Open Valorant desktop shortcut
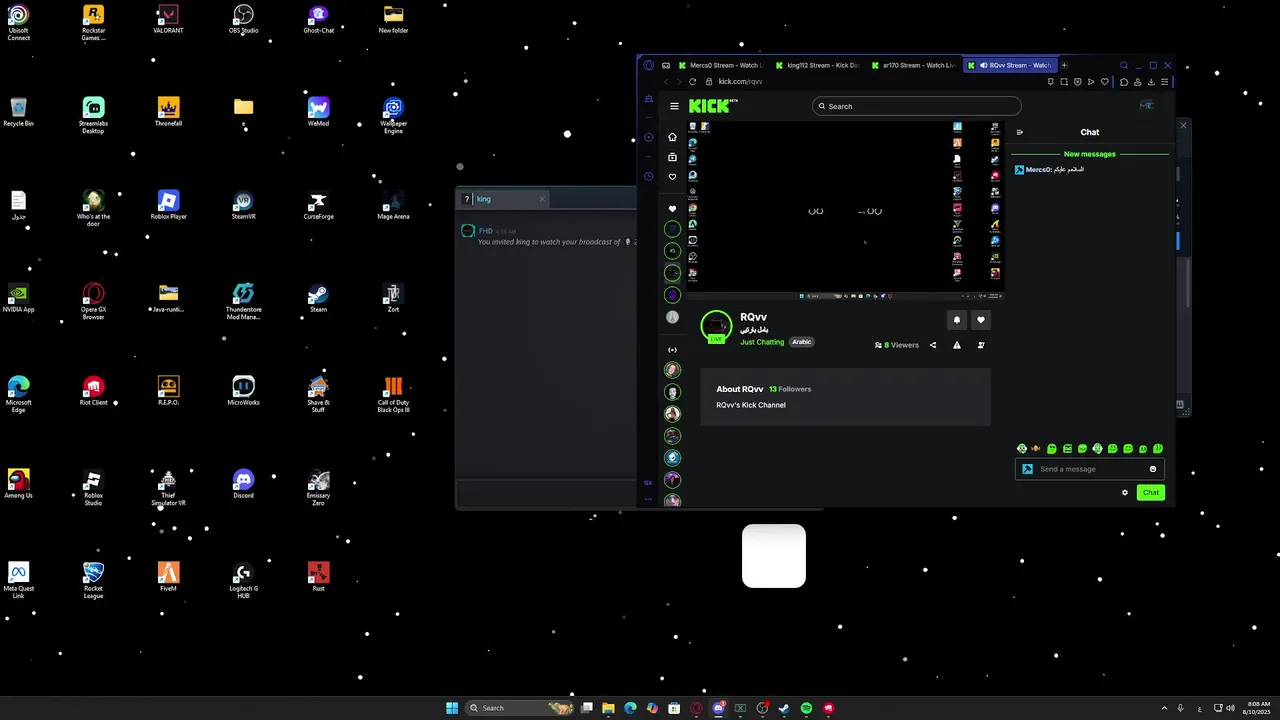Viewport: 1280px width, 720px height. pyautogui.click(x=168, y=19)
